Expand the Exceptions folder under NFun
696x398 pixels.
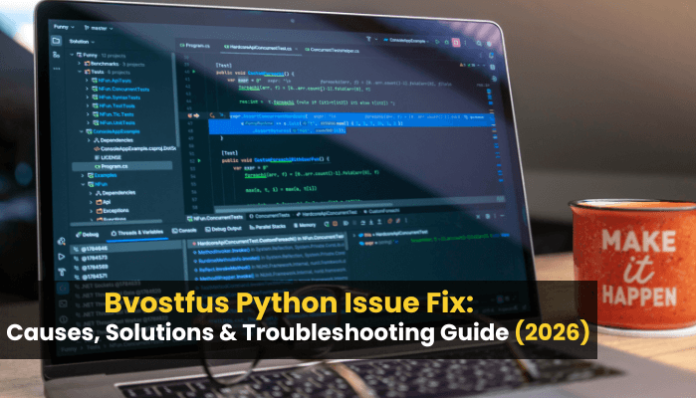tap(91, 211)
